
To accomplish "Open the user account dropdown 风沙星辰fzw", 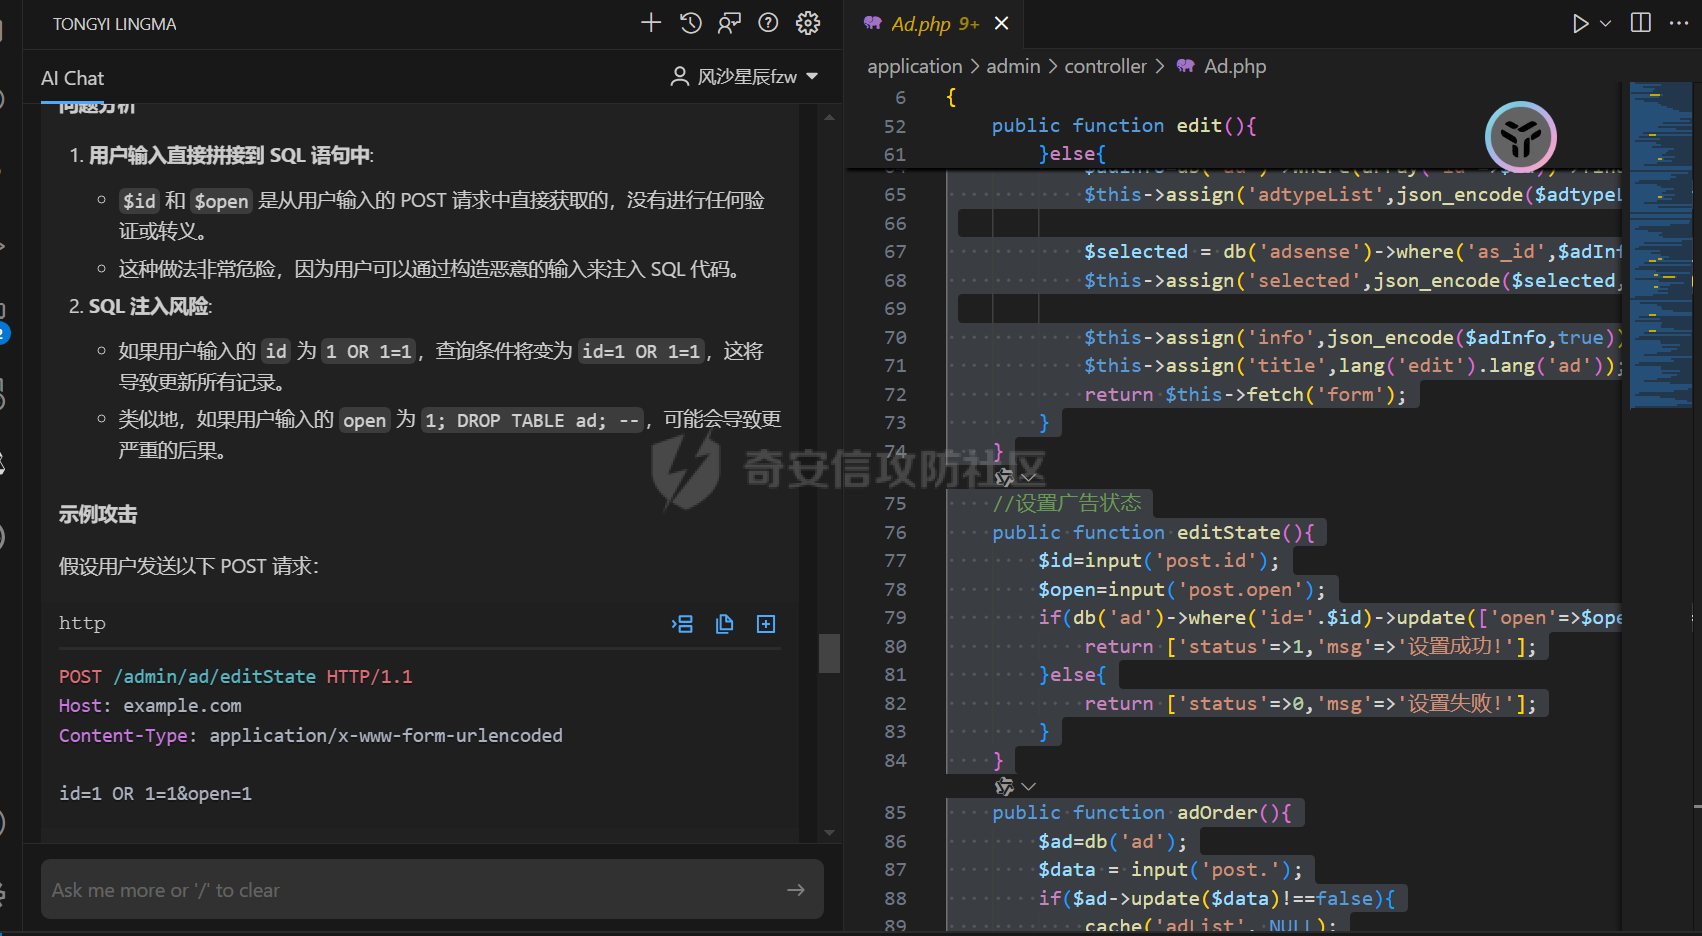I will (744, 77).
